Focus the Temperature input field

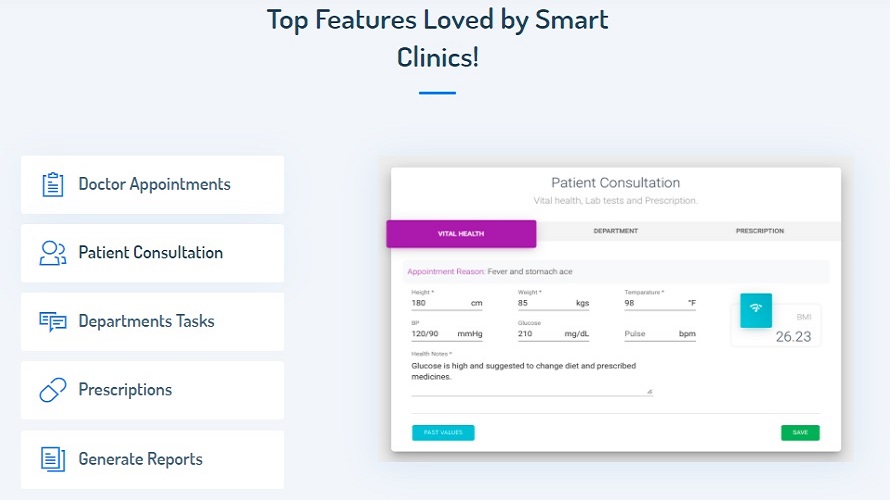click(x=652, y=303)
